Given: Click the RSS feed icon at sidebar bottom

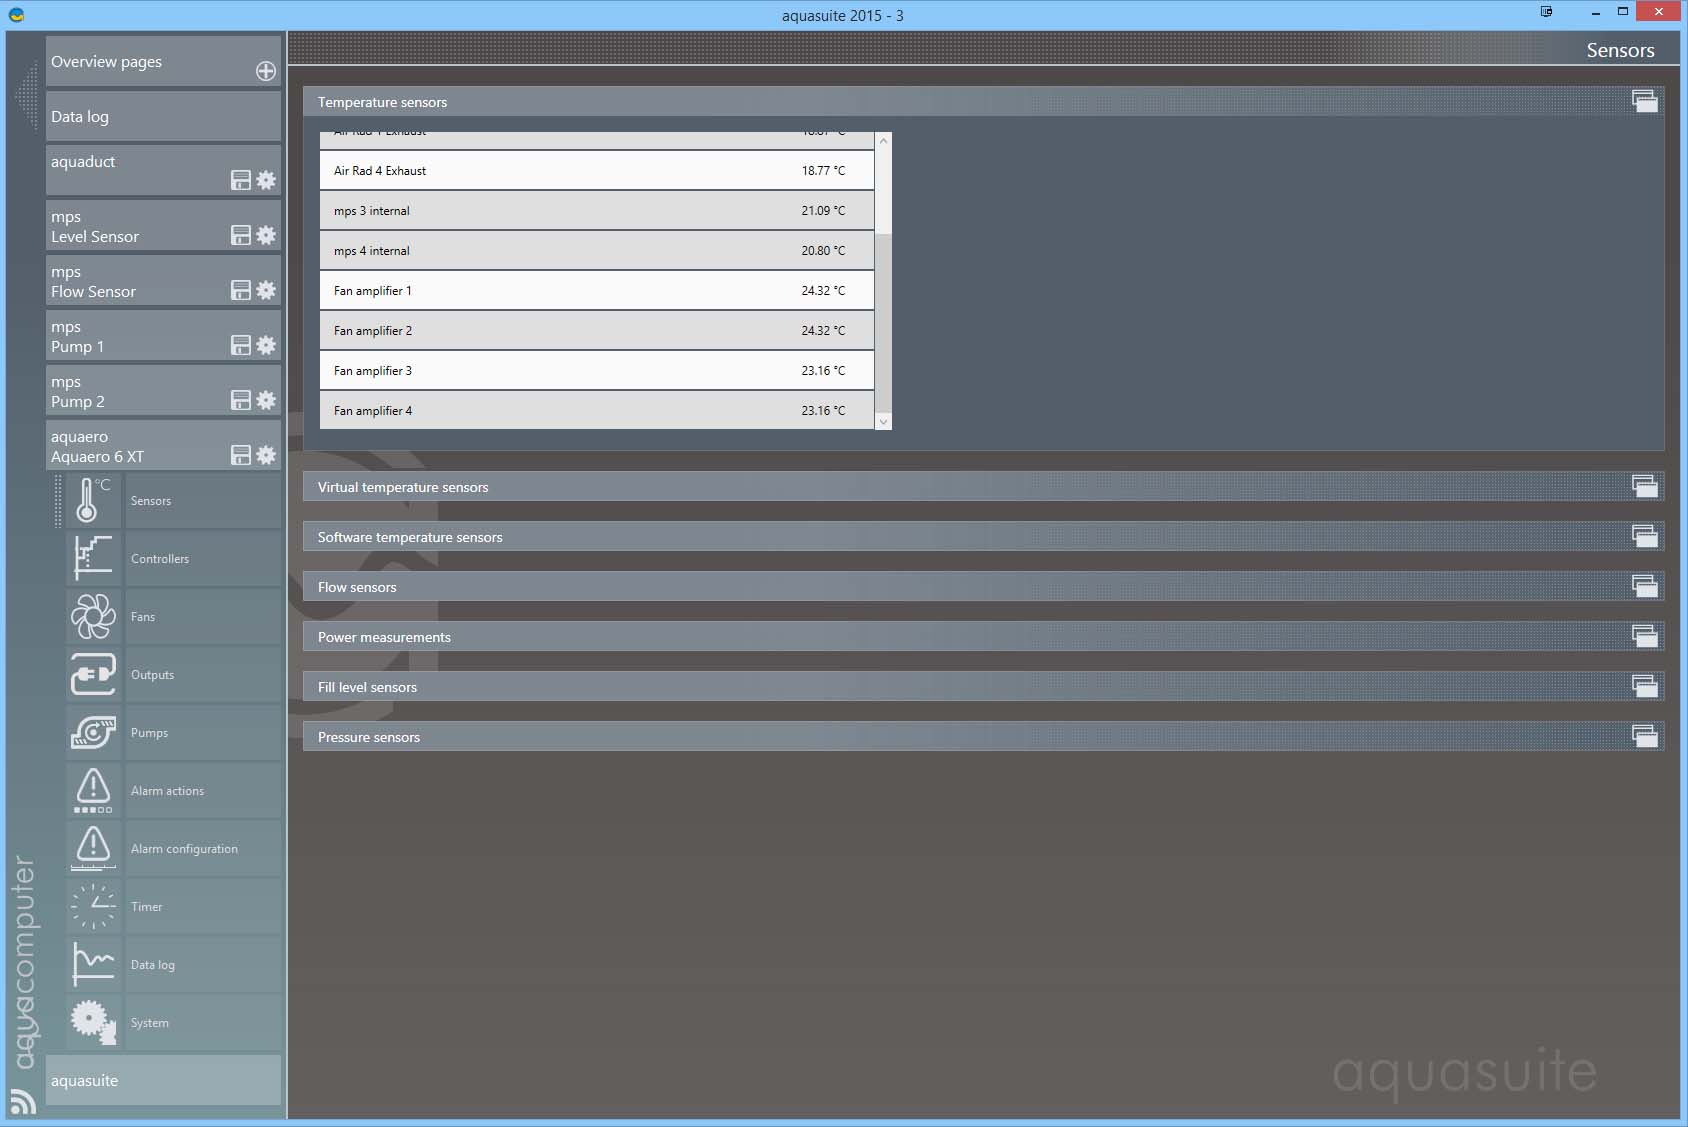Looking at the screenshot, I should (x=23, y=1101).
